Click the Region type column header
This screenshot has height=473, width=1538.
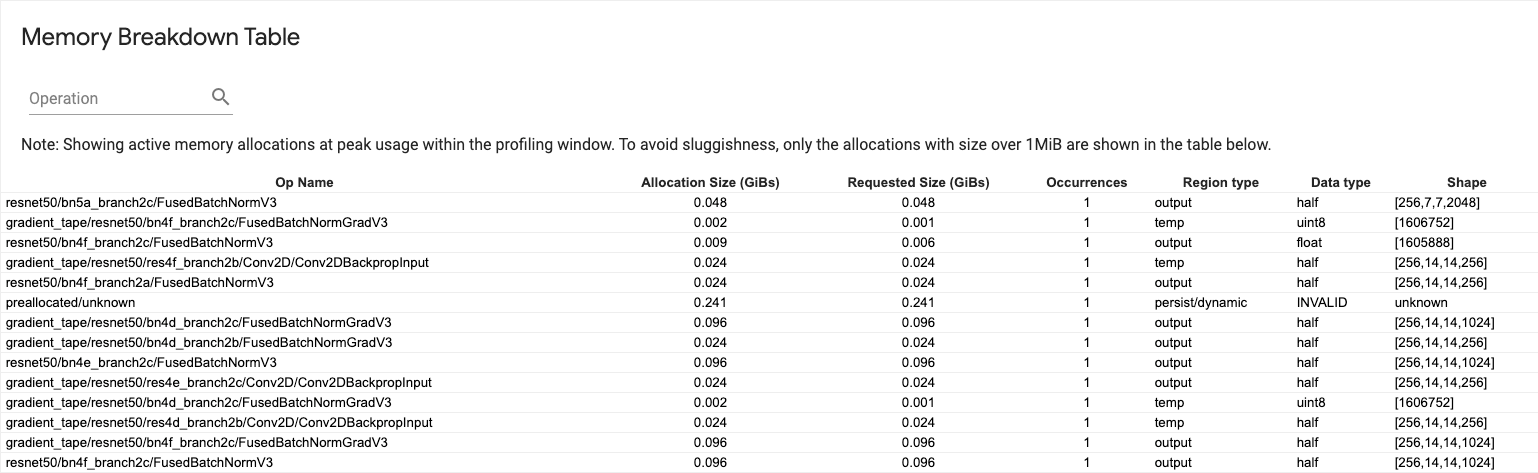[1220, 182]
